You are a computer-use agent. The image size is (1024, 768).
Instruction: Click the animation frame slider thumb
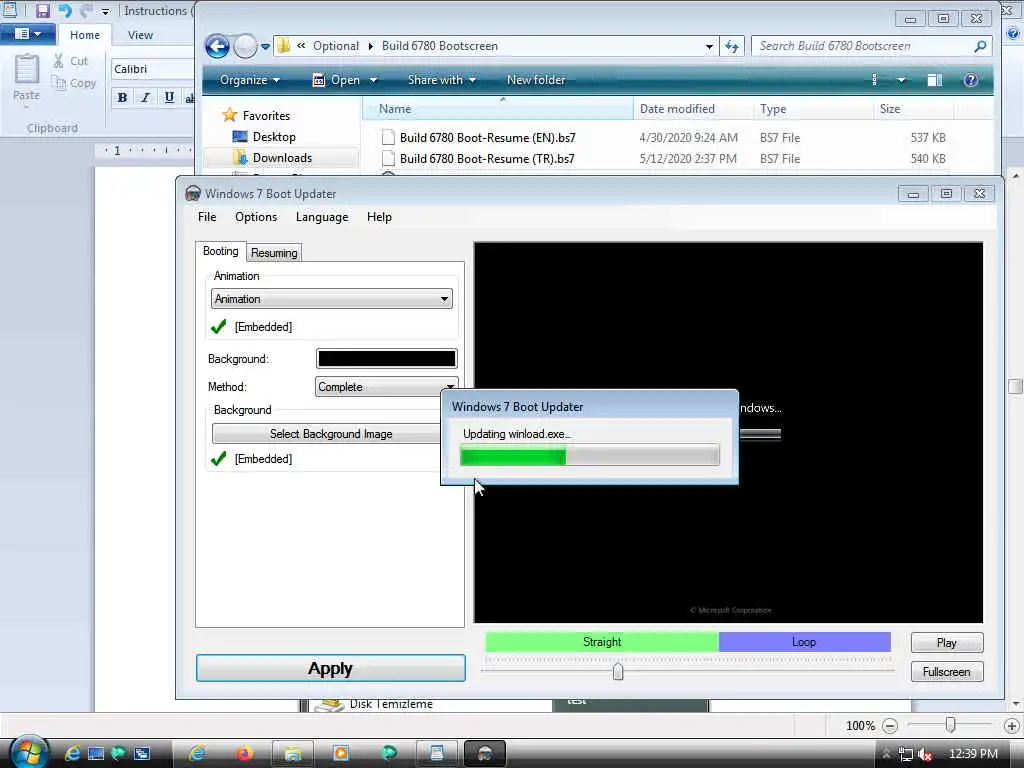click(x=618, y=671)
